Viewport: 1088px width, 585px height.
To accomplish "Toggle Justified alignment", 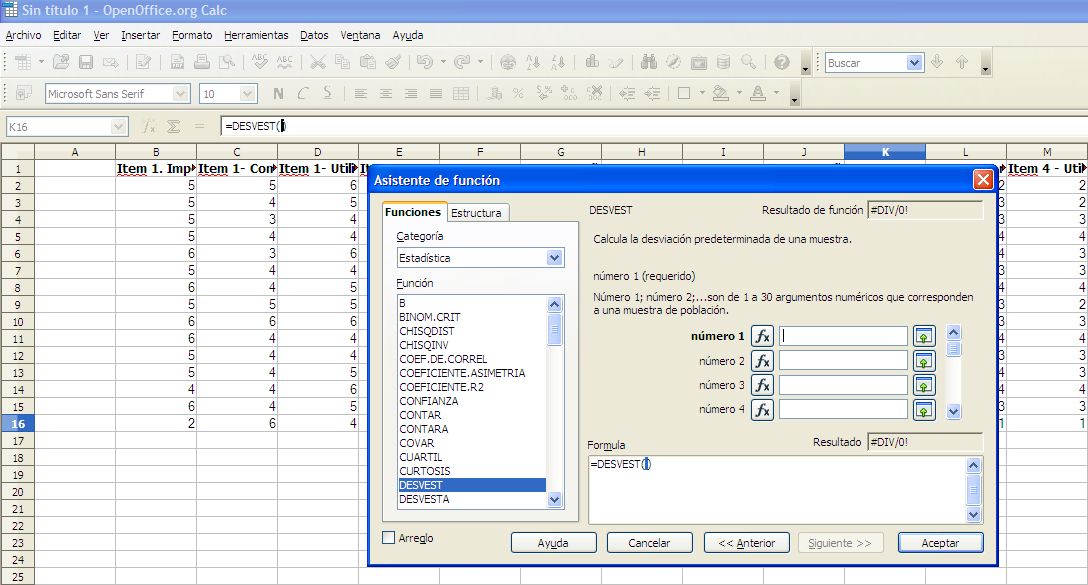I will (436, 94).
